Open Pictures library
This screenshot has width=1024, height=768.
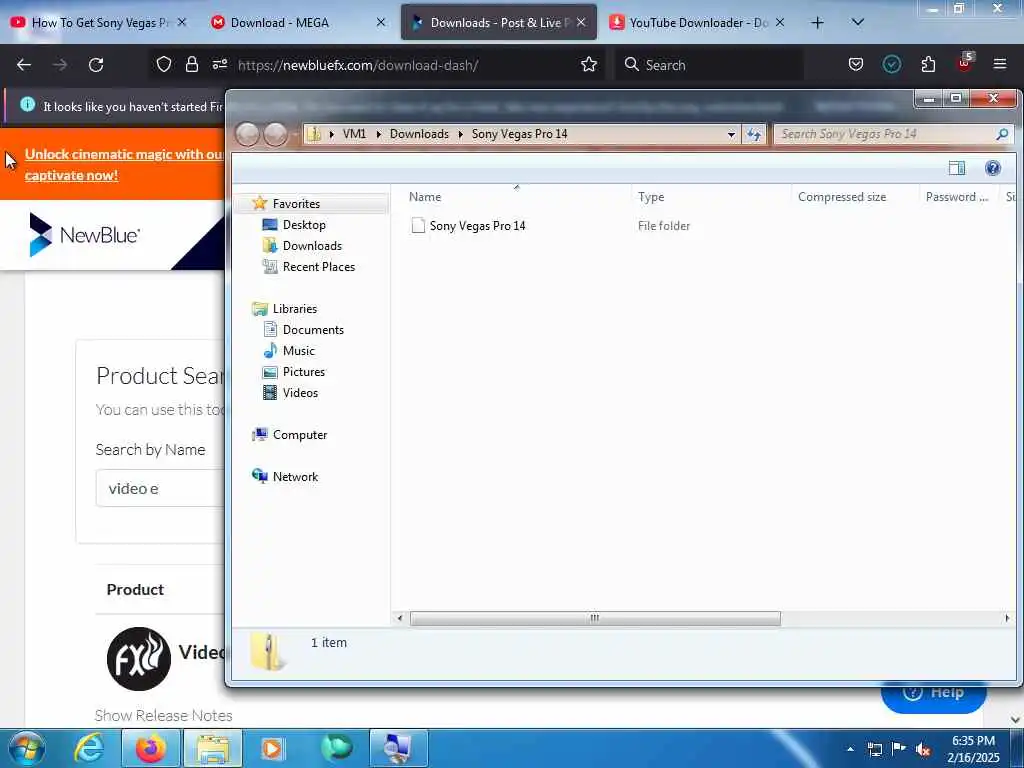pyautogui.click(x=304, y=372)
